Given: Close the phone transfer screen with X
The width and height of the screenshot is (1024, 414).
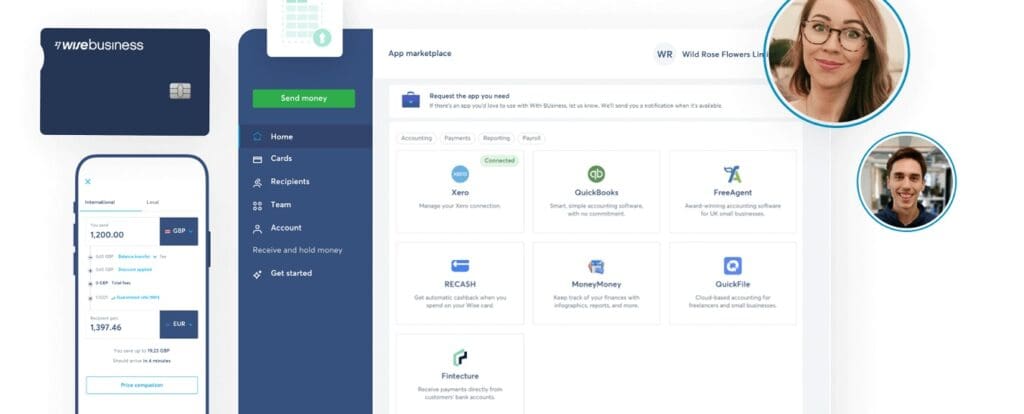Looking at the screenshot, I should coord(88,182).
